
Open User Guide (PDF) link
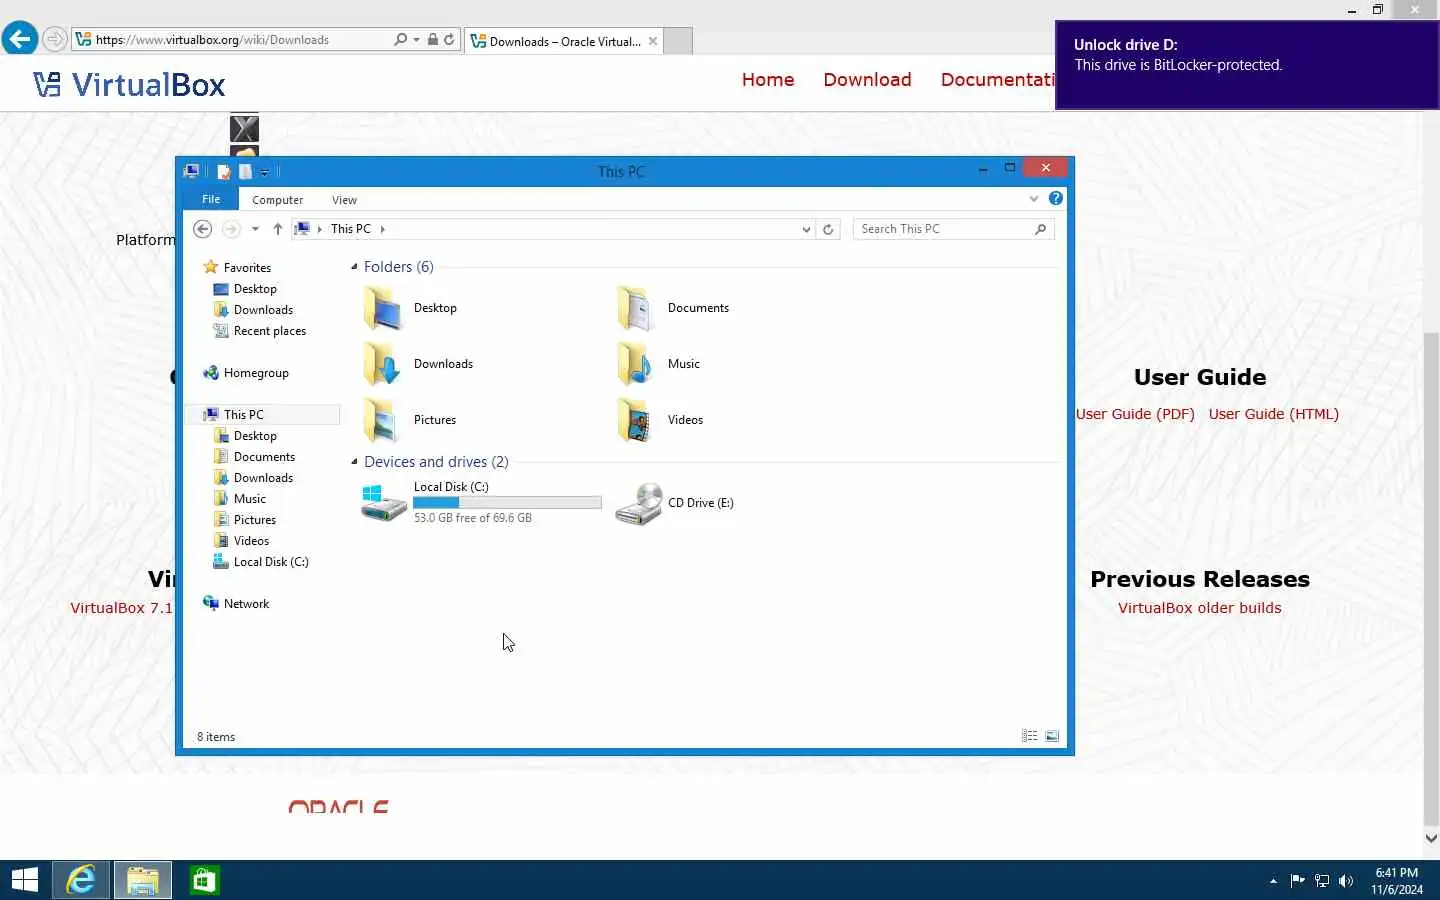(1135, 414)
